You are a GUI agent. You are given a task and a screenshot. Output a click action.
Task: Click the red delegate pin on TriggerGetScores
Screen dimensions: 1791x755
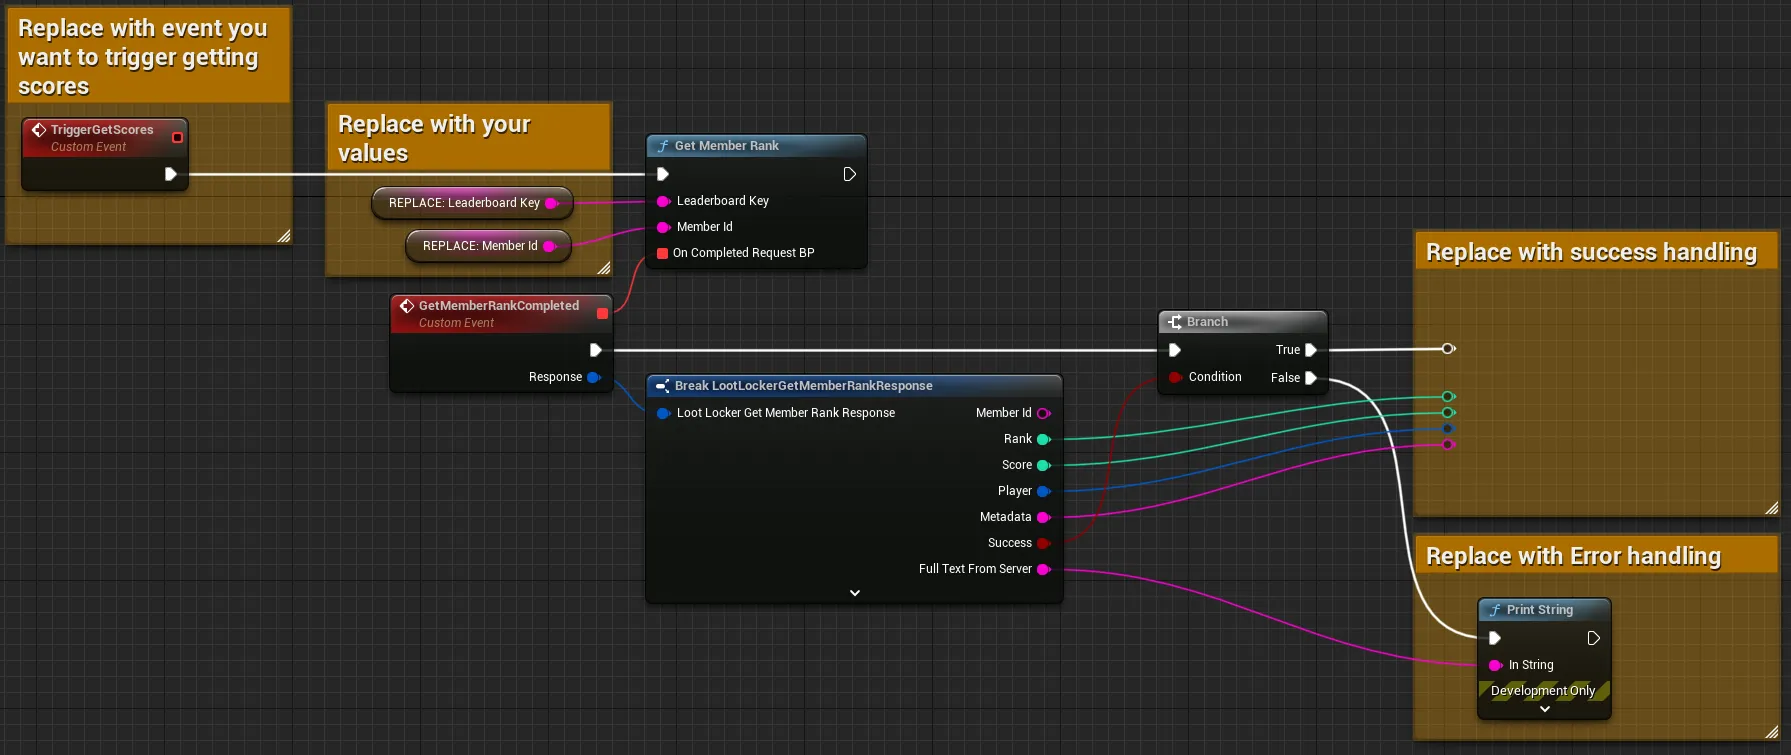[x=177, y=137]
